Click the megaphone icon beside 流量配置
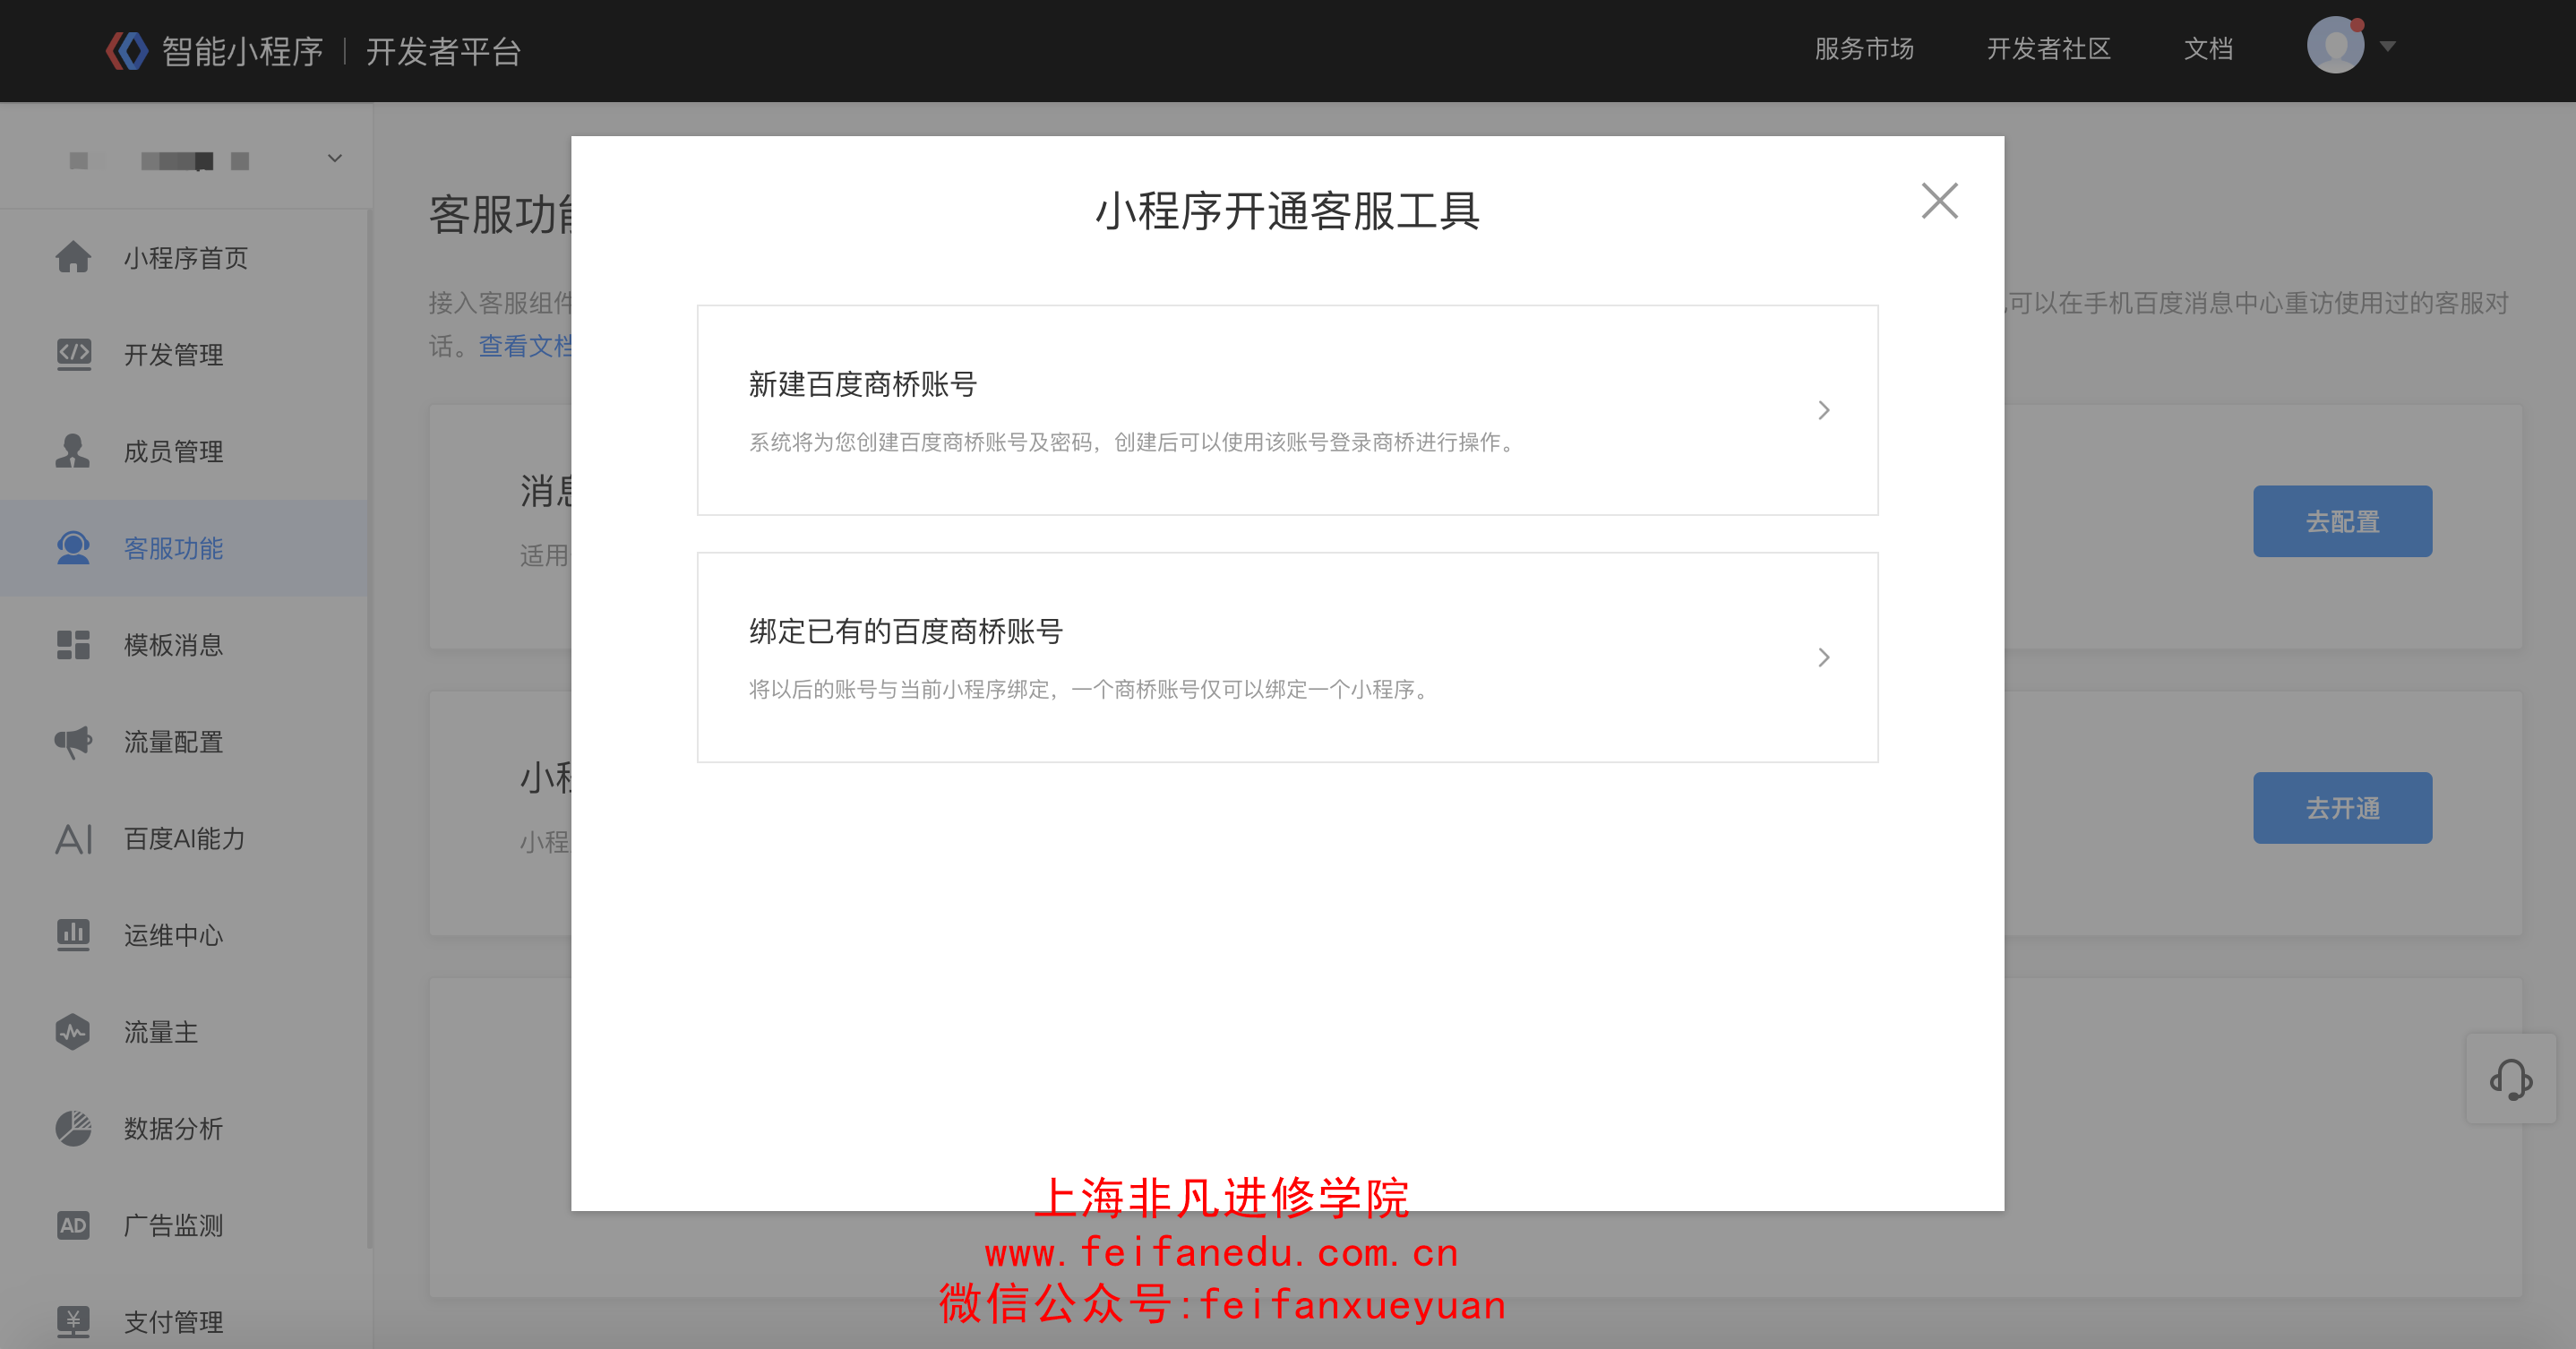This screenshot has width=2576, height=1349. (x=73, y=742)
